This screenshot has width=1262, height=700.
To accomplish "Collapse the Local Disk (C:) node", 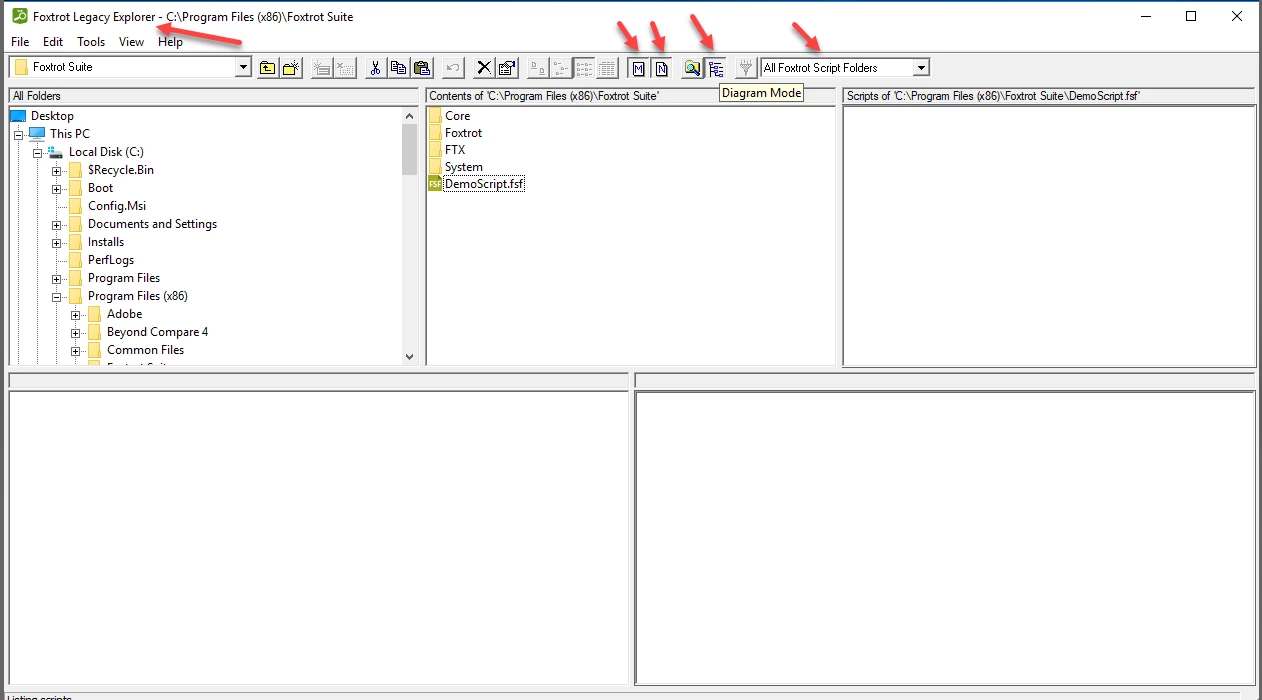I will 37,152.
